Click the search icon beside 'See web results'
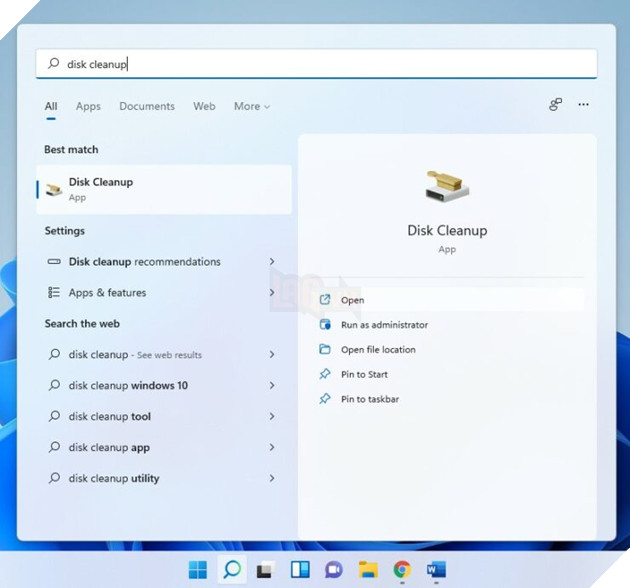The height and width of the screenshot is (588, 630). pyautogui.click(x=54, y=354)
